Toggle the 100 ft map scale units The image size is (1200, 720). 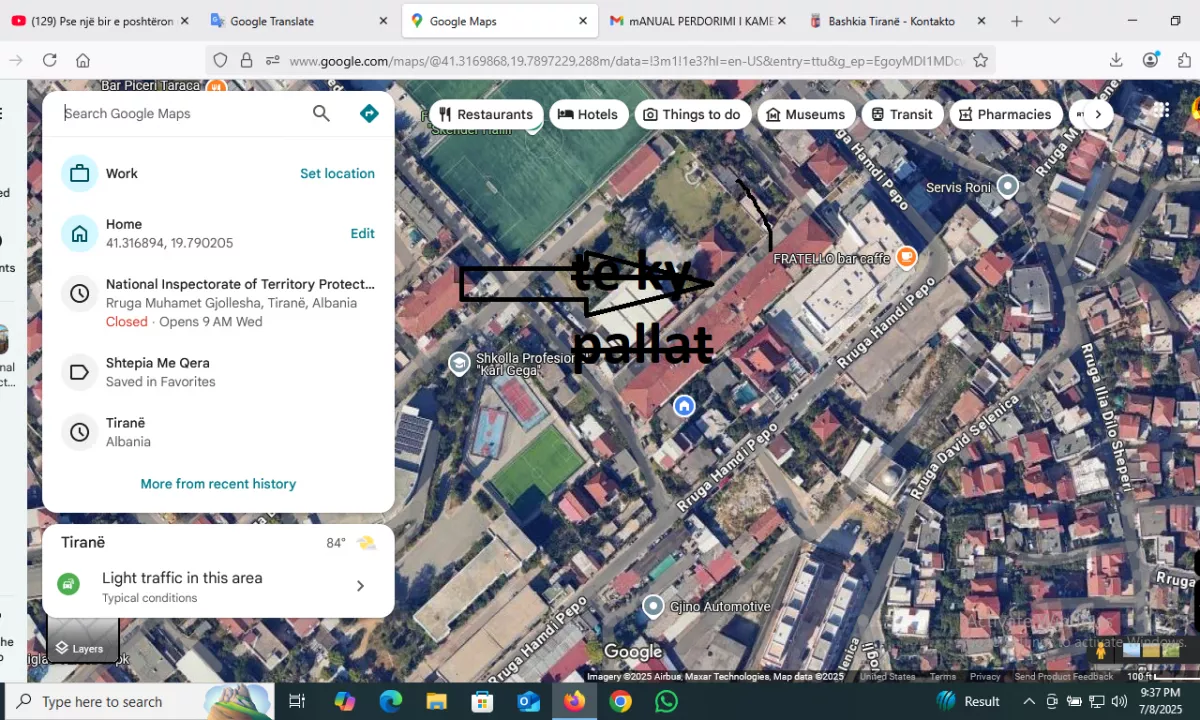tap(1160, 677)
